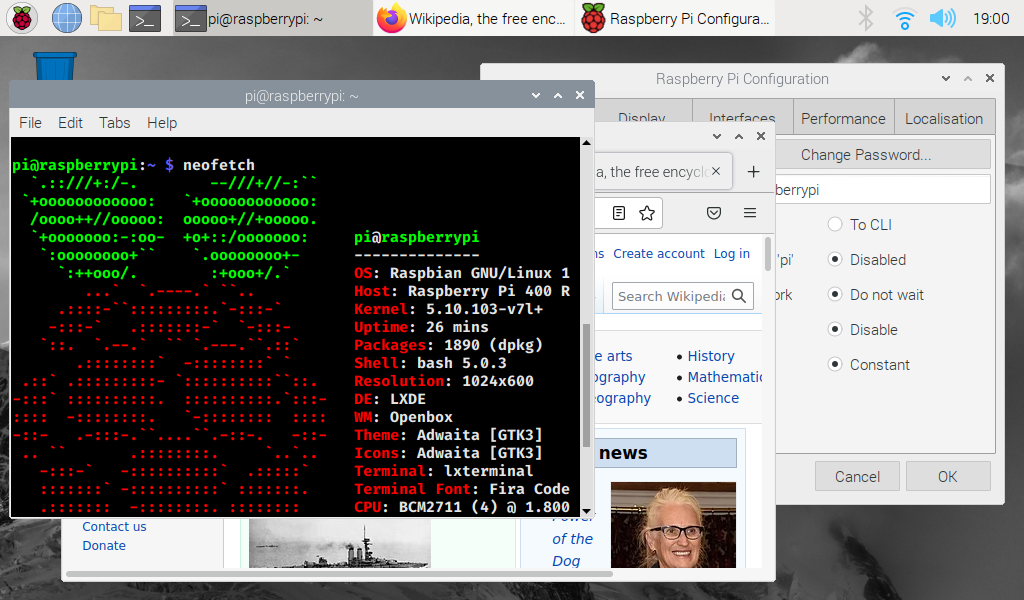1024x600 pixels.
Task: Open the Wi-Fi network menu
Action: 904,18
